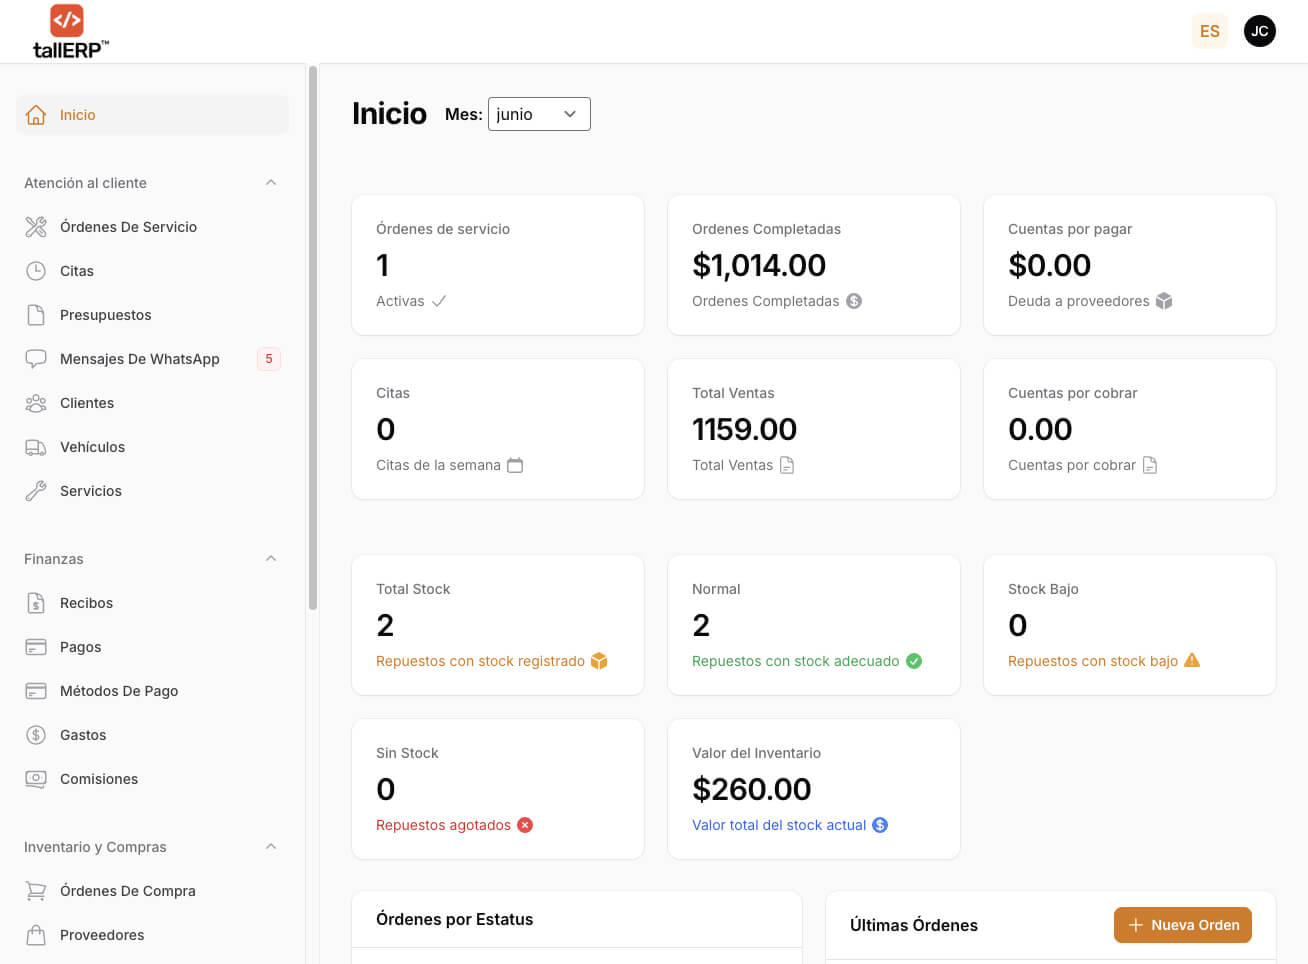
Task: Open the Órdenes De Compra cart icon
Action: tap(36, 891)
